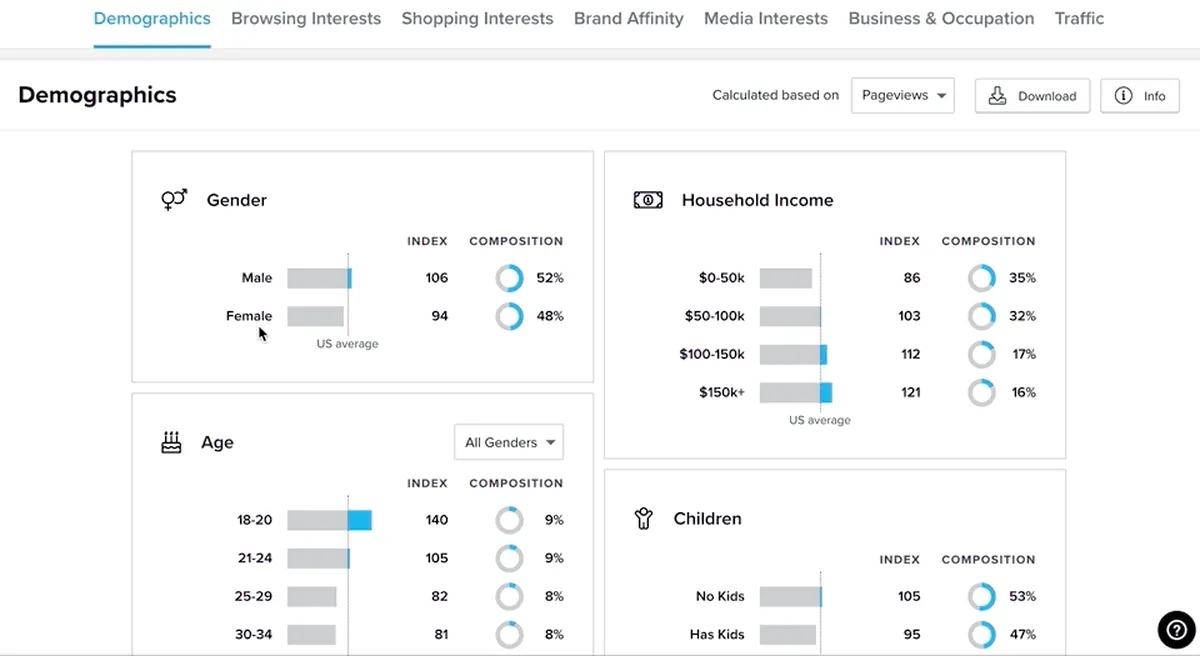Select the Business & Occupation tab

(941, 18)
